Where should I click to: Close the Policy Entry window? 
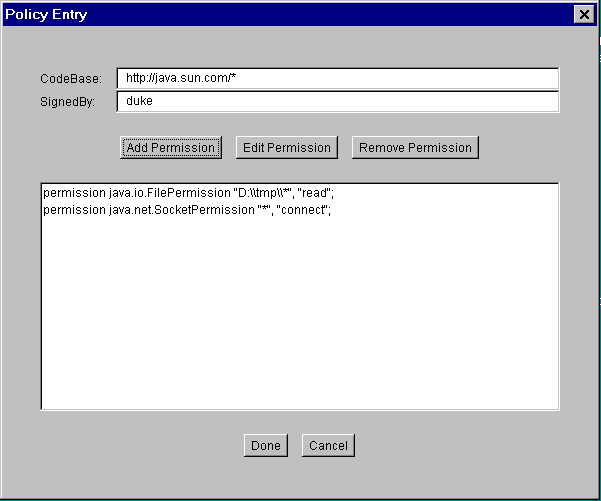coord(583,14)
